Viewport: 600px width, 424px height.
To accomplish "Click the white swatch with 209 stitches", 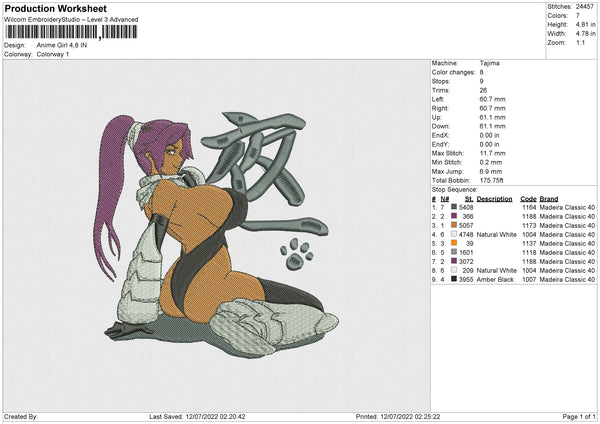I will tap(454, 270).
